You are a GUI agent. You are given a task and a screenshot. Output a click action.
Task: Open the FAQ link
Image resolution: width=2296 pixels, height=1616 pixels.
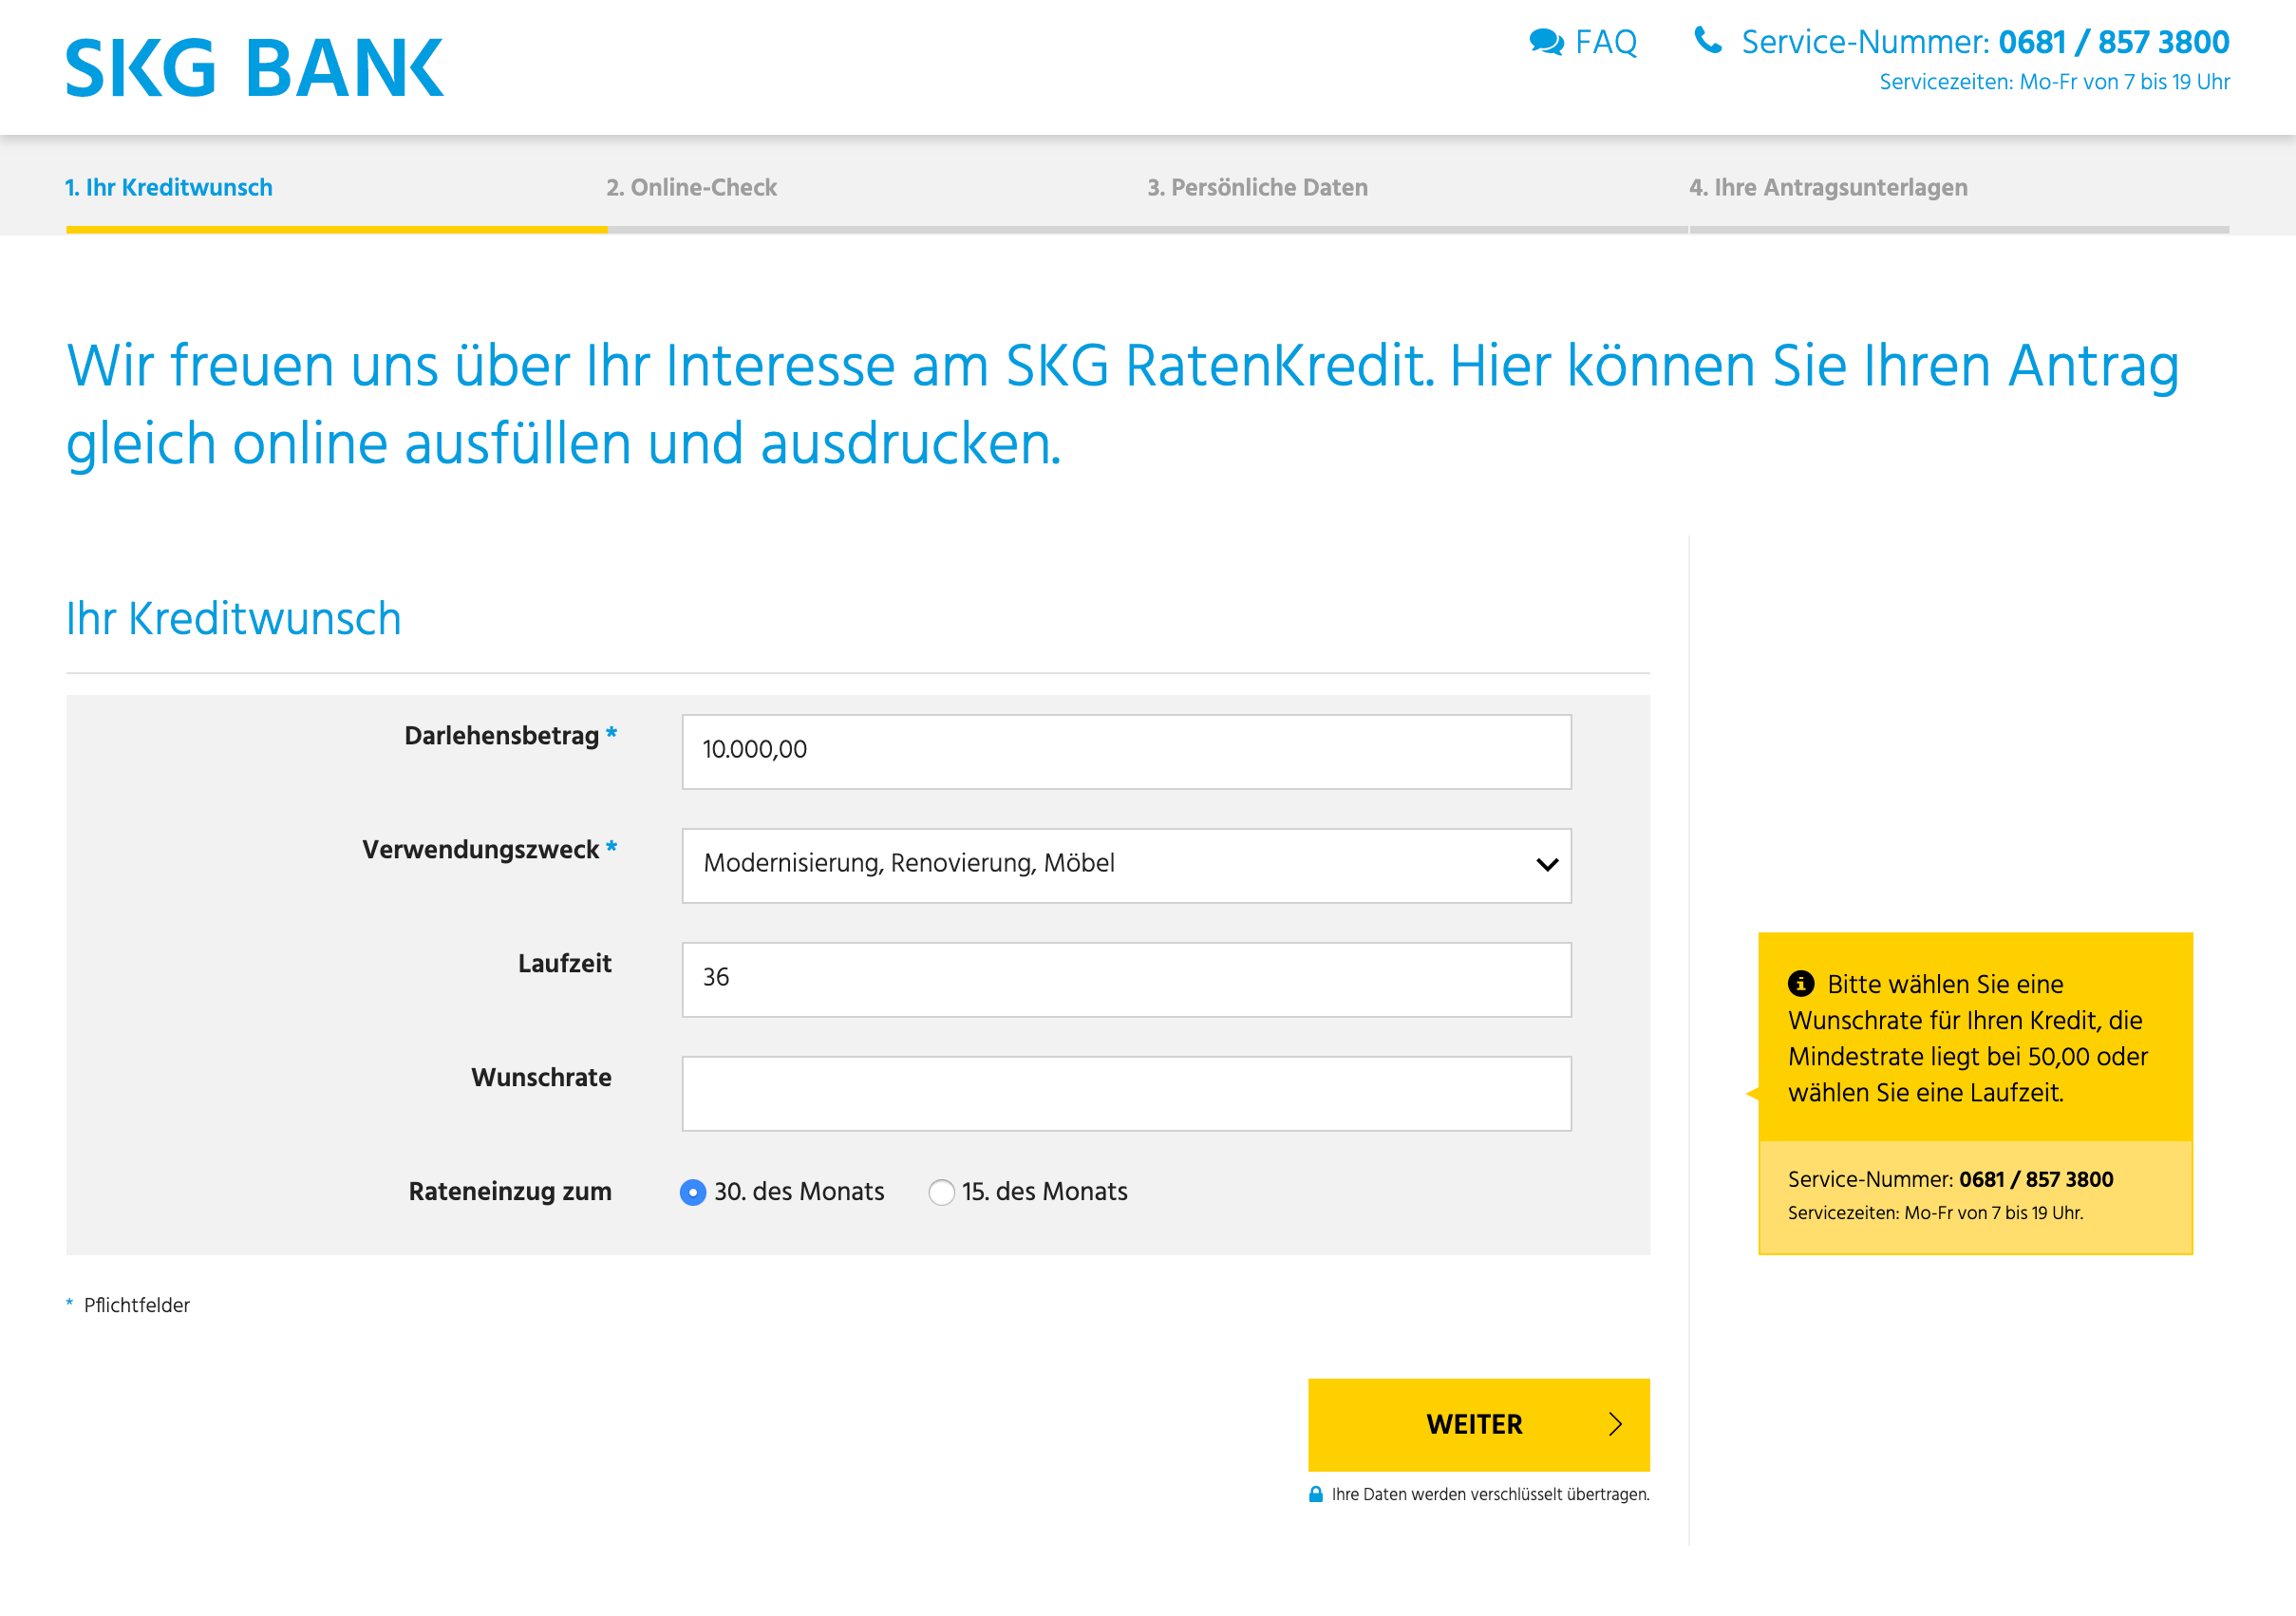click(x=1605, y=43)
